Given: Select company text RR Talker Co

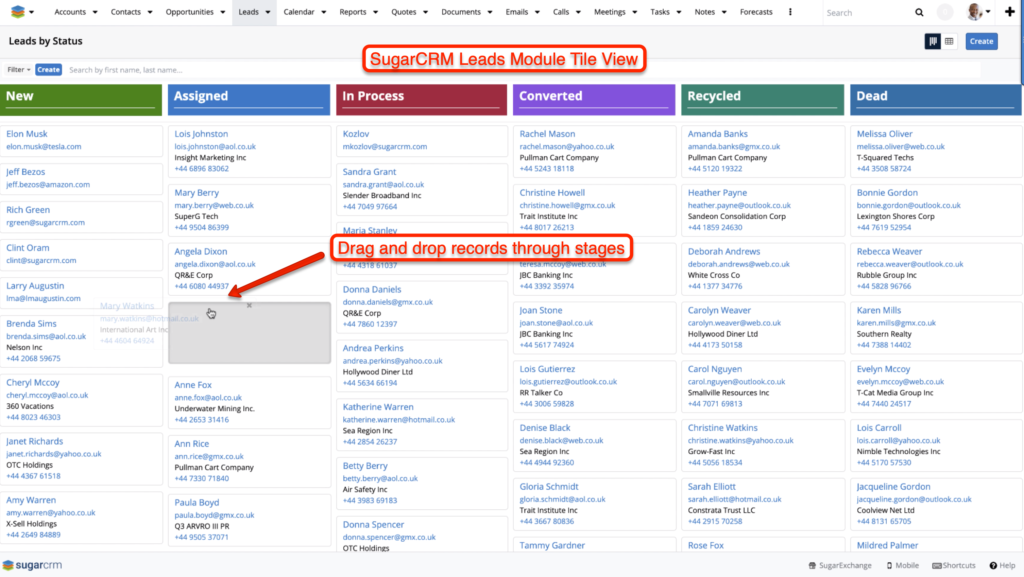Looking at the screenshot, I should (541, 393).
